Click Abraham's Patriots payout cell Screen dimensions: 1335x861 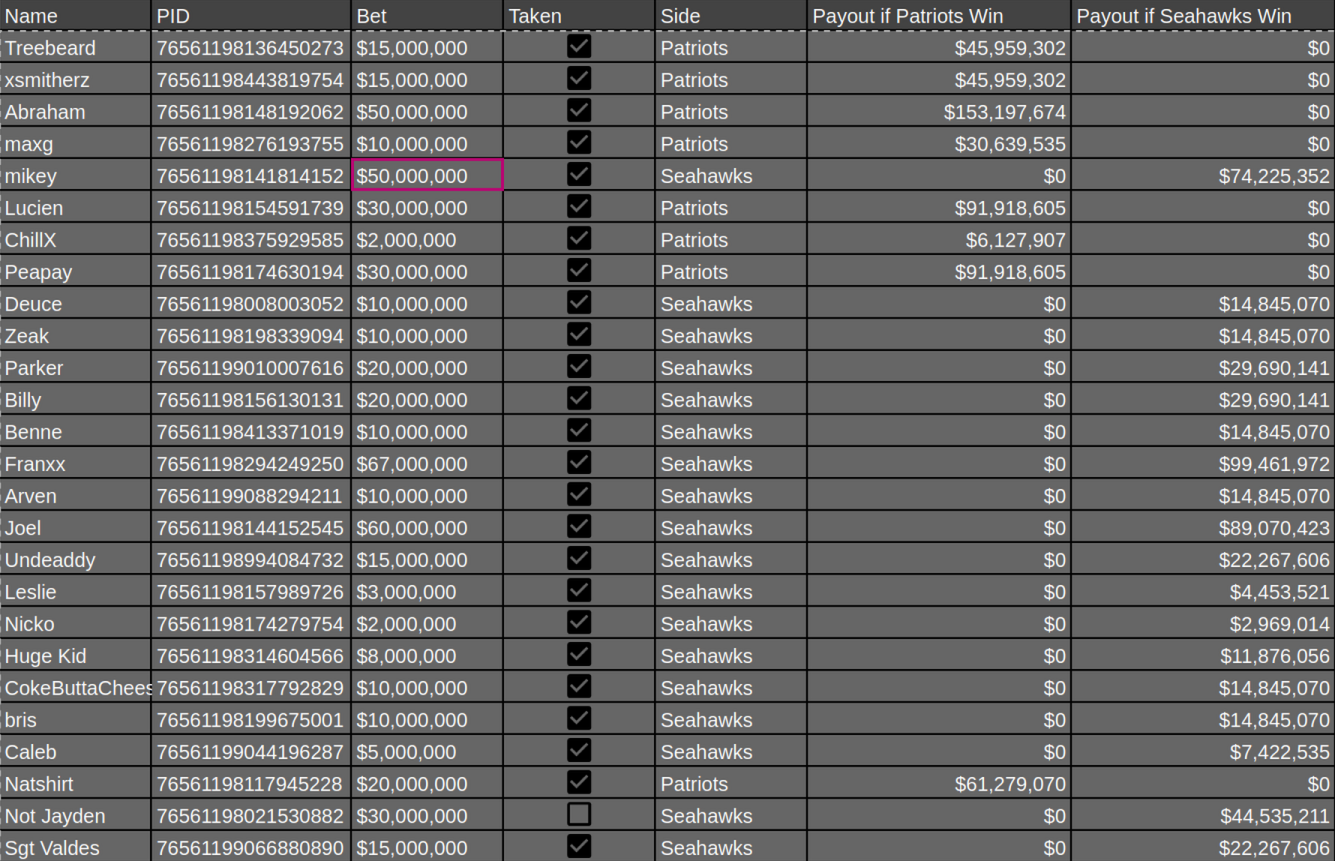point(939,112)
